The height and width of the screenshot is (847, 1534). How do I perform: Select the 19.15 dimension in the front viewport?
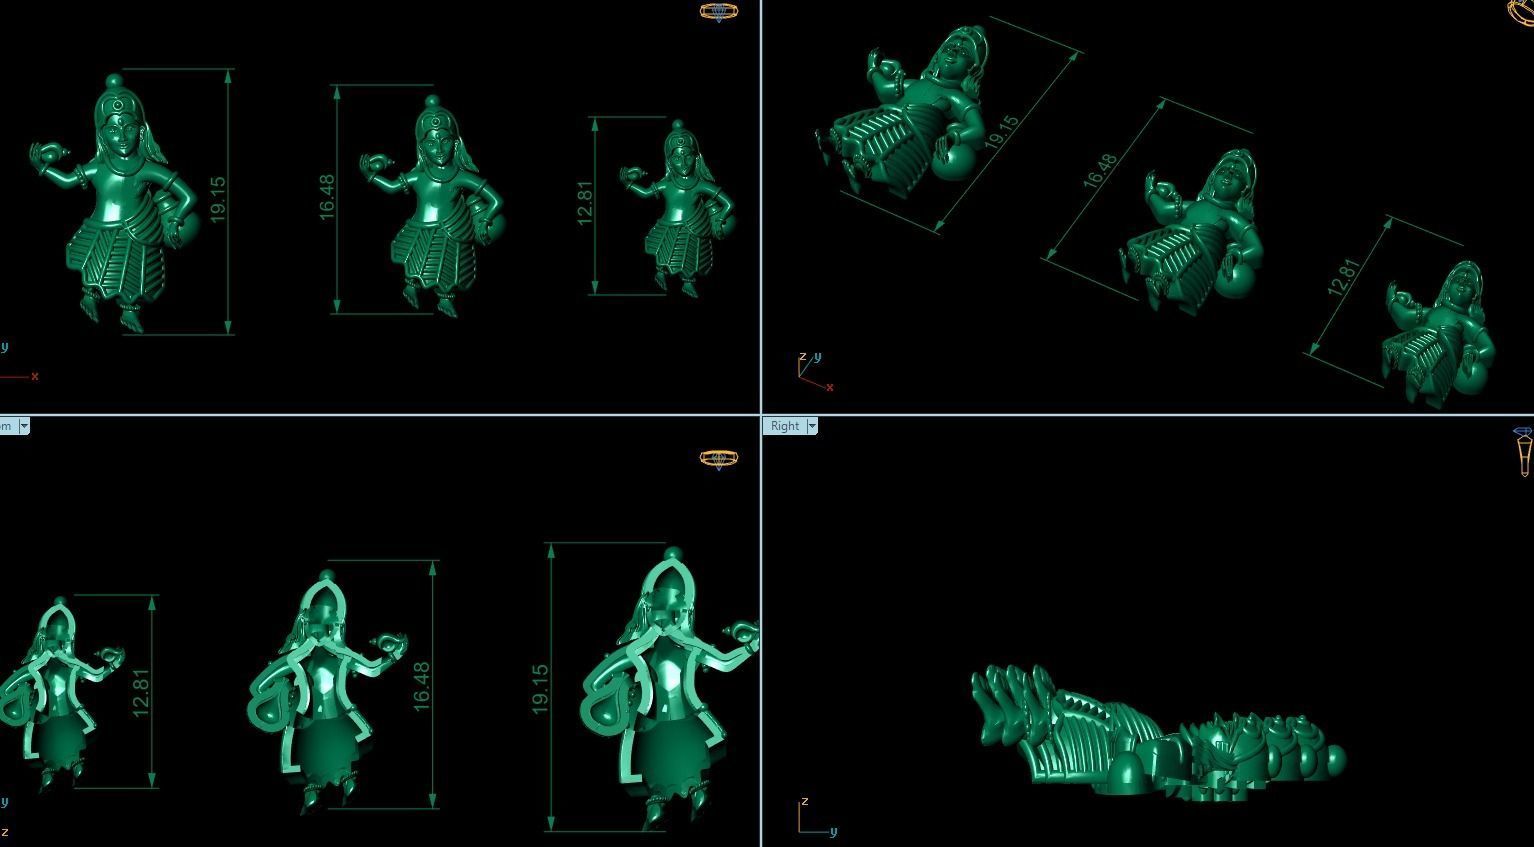click(x=219, y=199)
